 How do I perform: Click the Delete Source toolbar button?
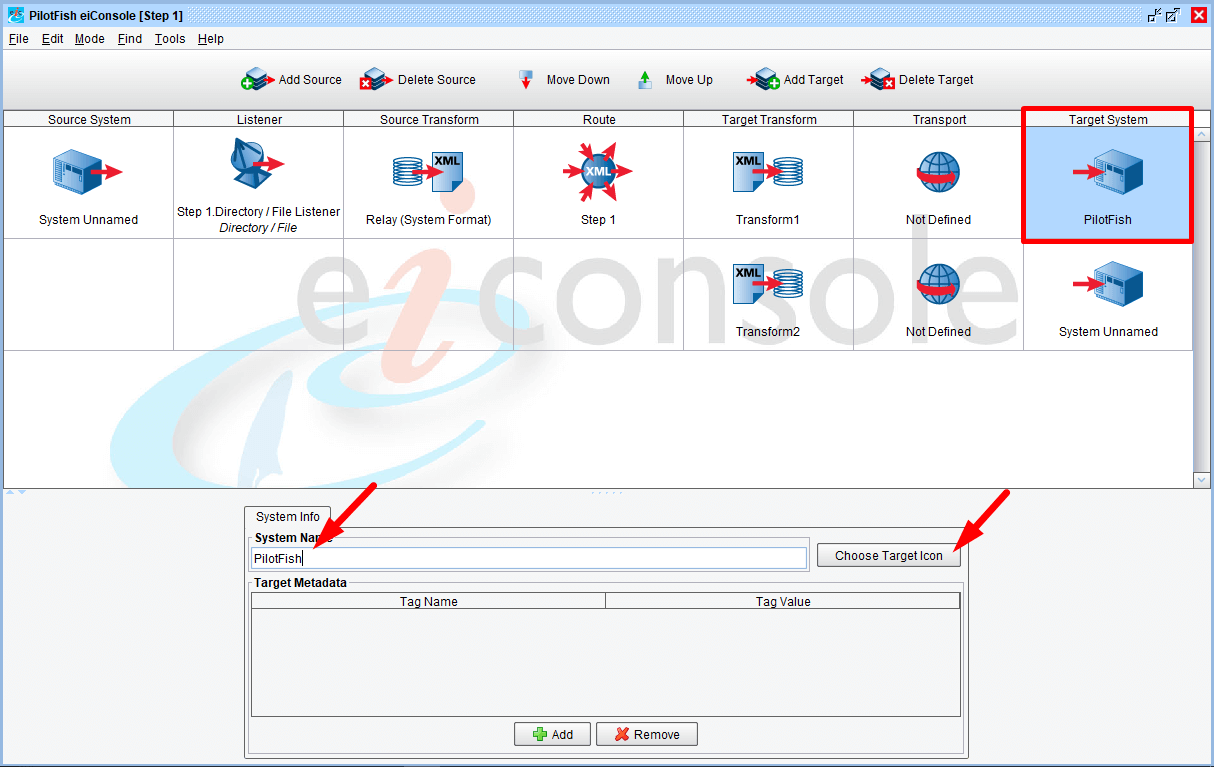tap(418, 80)
